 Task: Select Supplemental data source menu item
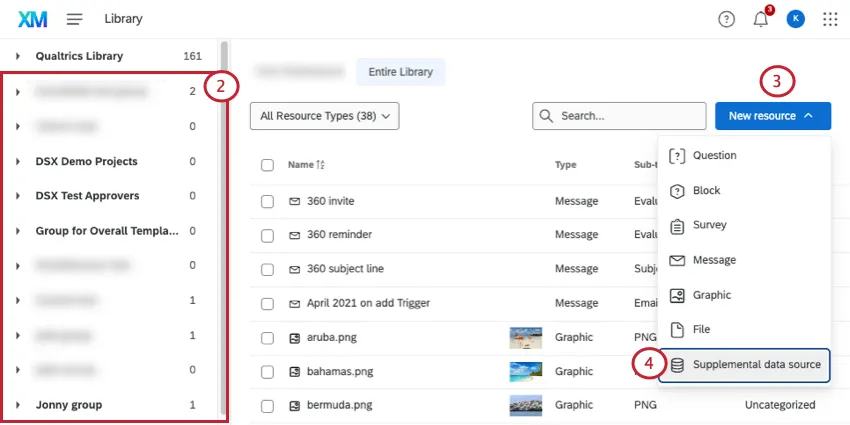click(x=756, y=365)
